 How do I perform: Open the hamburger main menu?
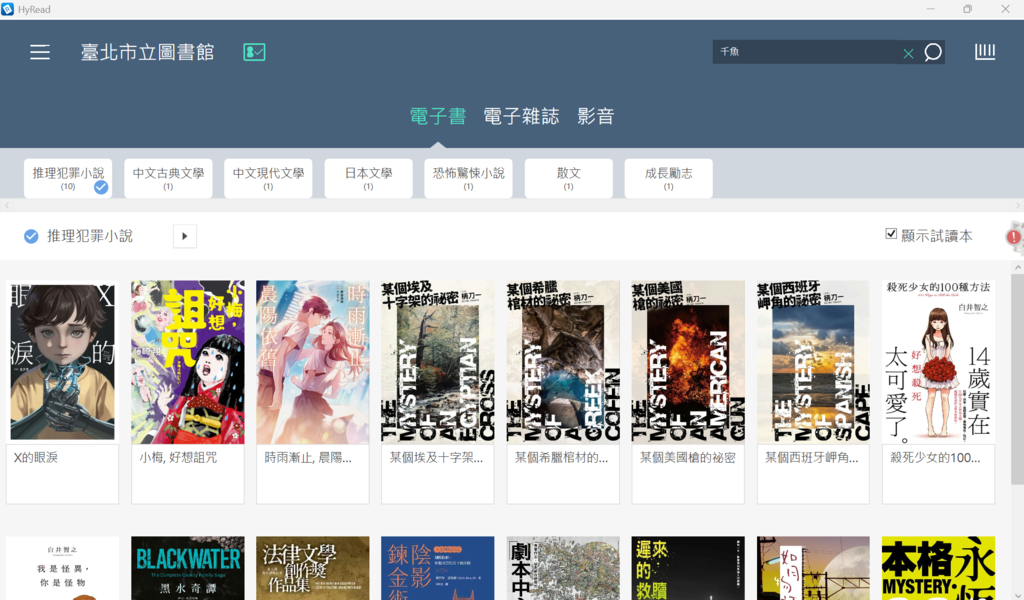(x=40, y=52)
